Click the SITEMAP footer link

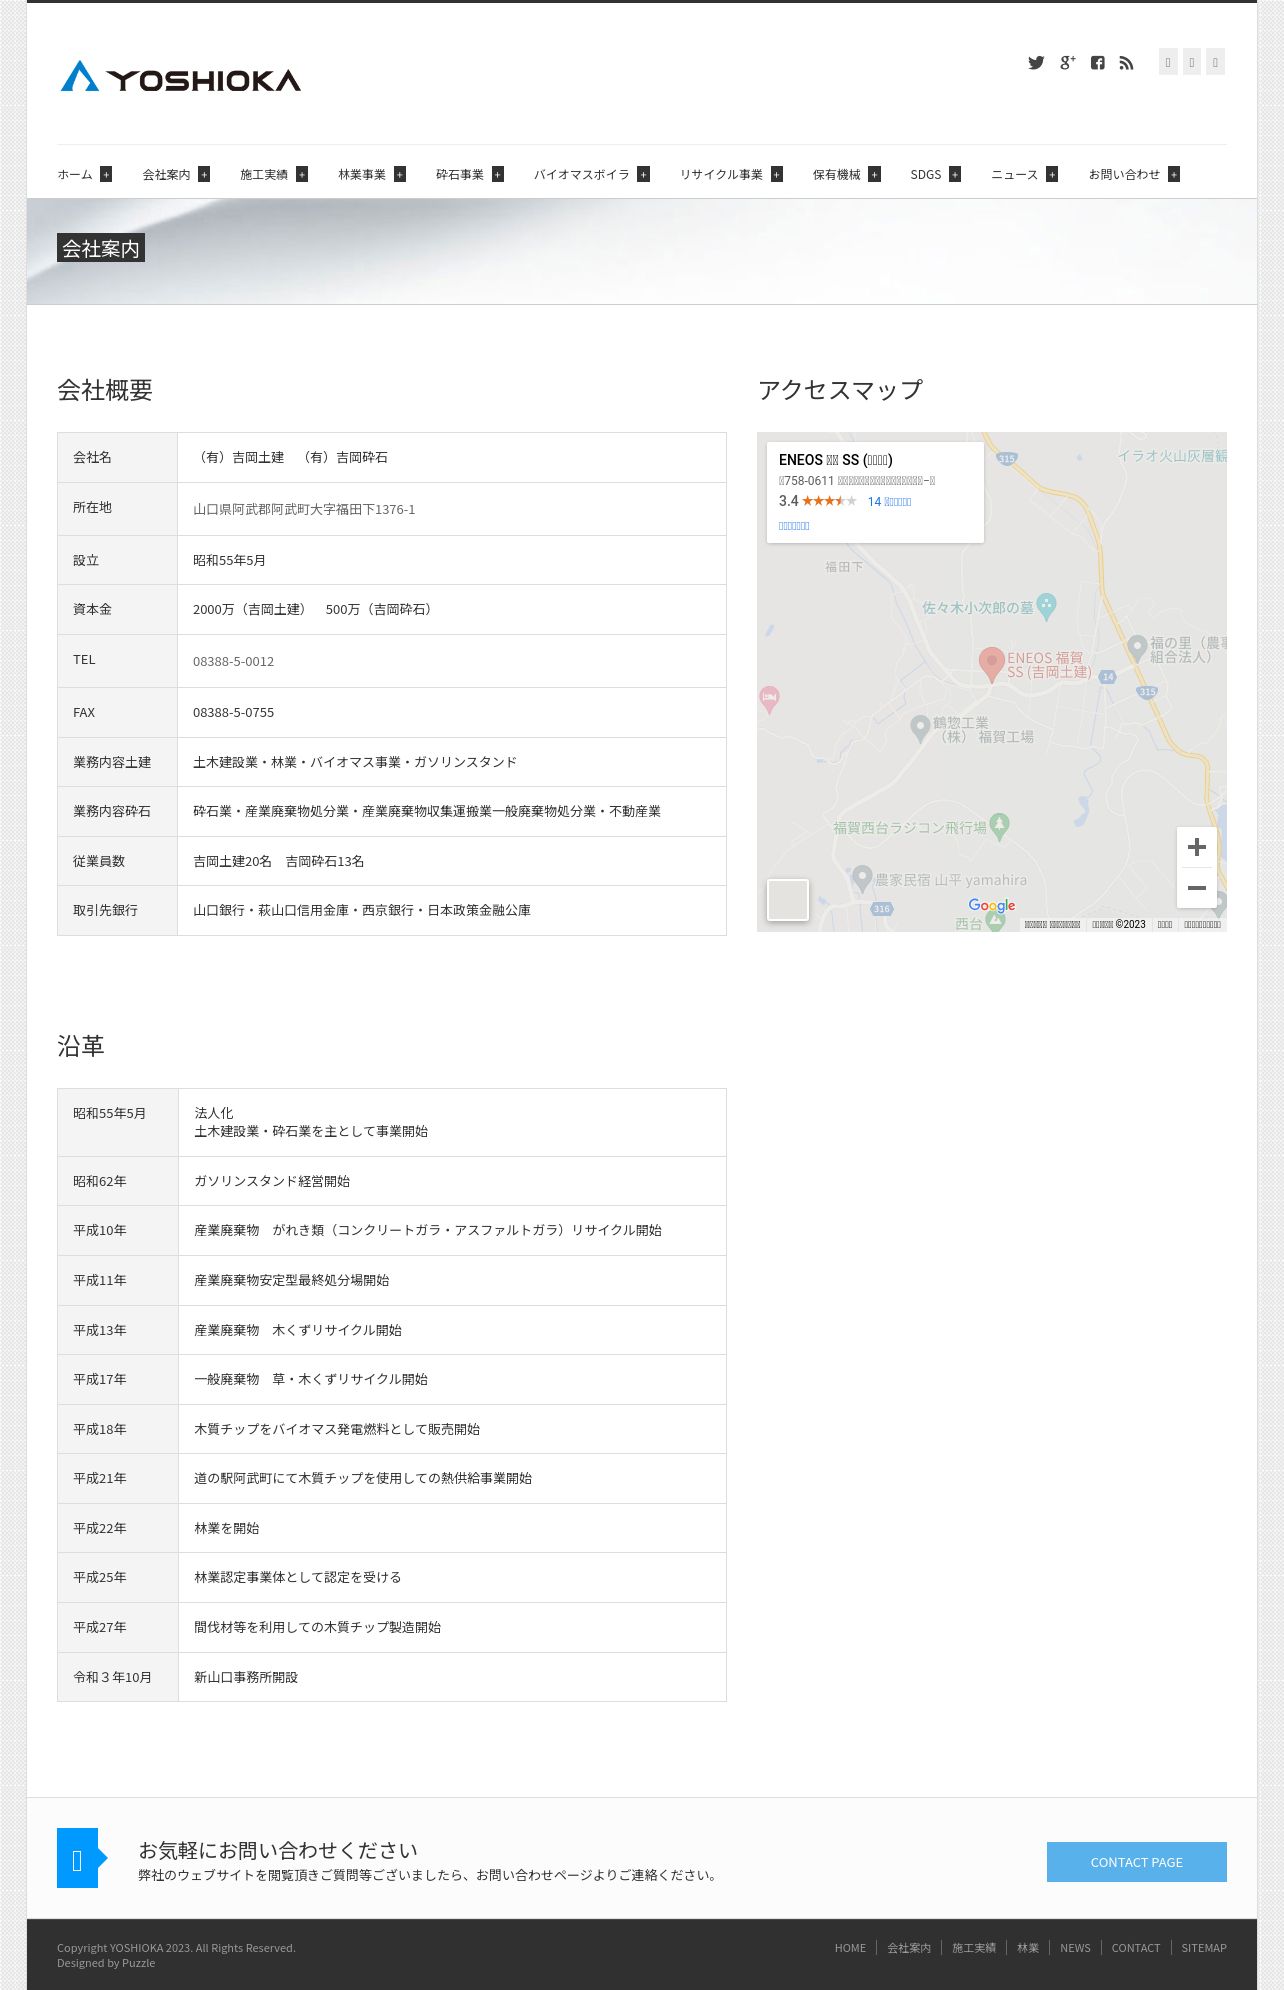pyautogui.click(x=1204, y=1947)
